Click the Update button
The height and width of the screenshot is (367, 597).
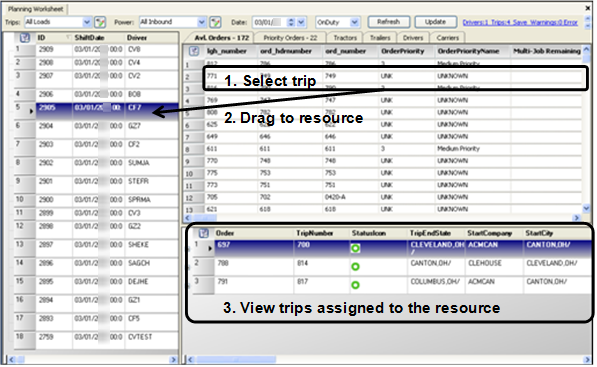pyautogui.click(x=436, y=22)
